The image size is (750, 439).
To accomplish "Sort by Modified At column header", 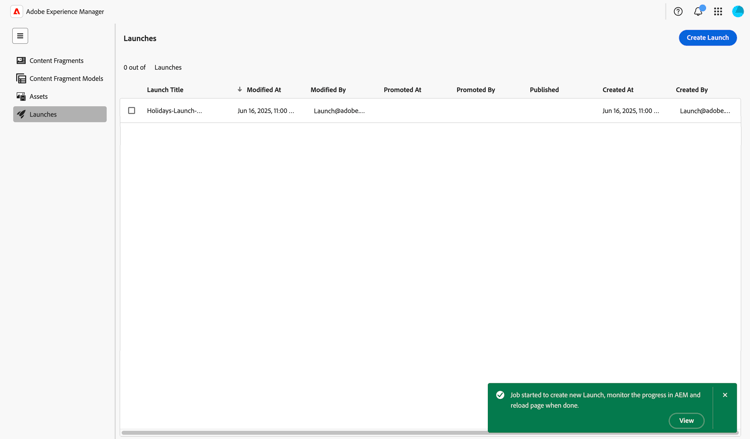I will [264, 89].
